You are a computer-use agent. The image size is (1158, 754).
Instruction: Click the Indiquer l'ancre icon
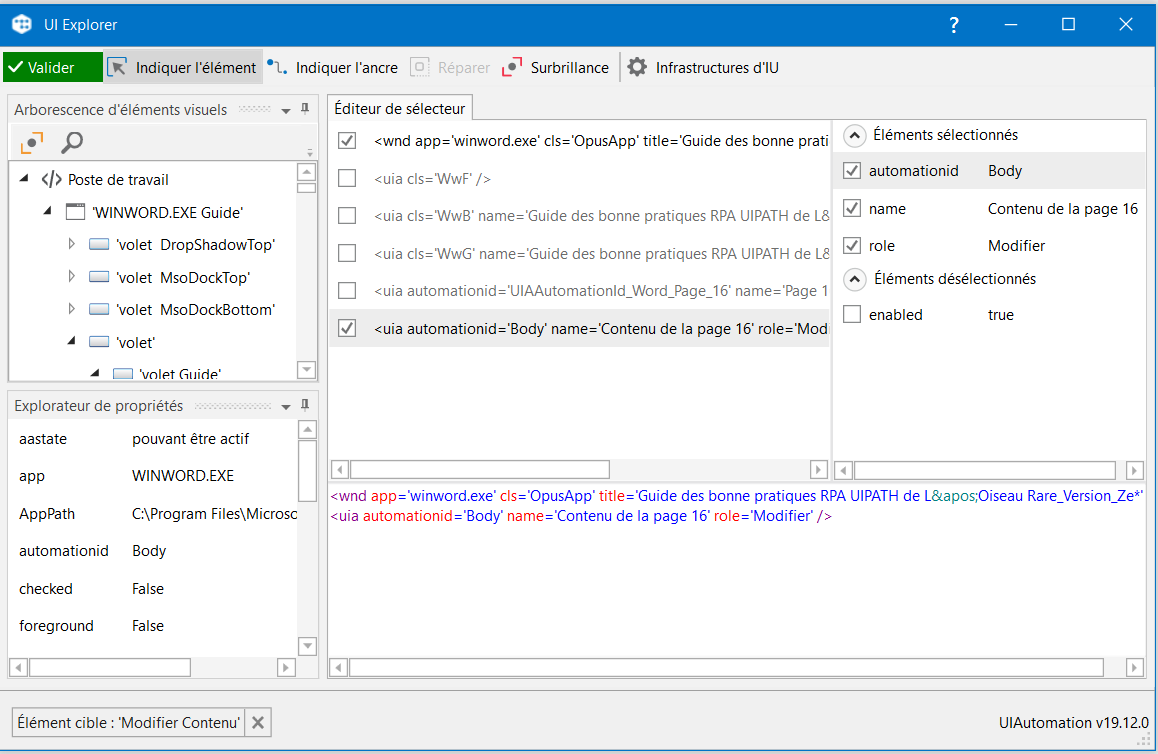(278, 67)
